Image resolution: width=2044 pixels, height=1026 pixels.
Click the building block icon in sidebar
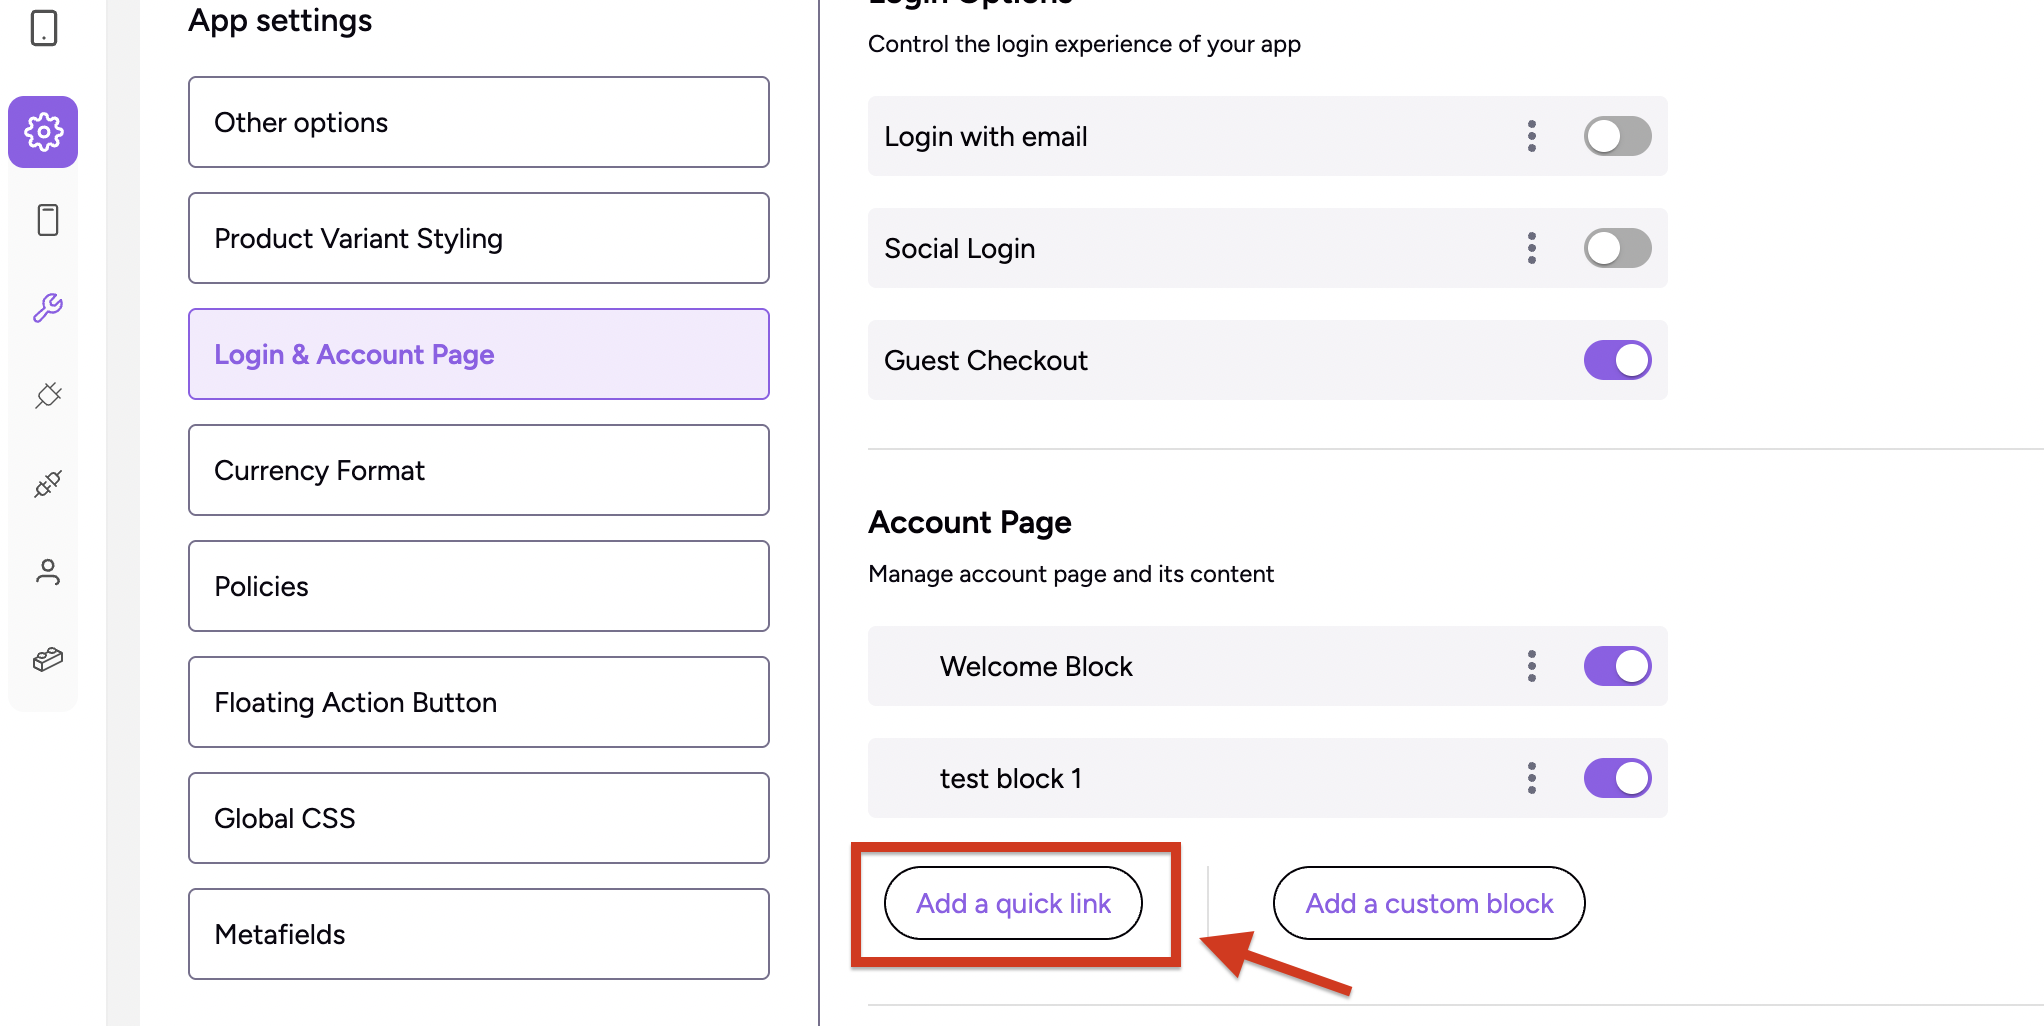click(48, 659)
